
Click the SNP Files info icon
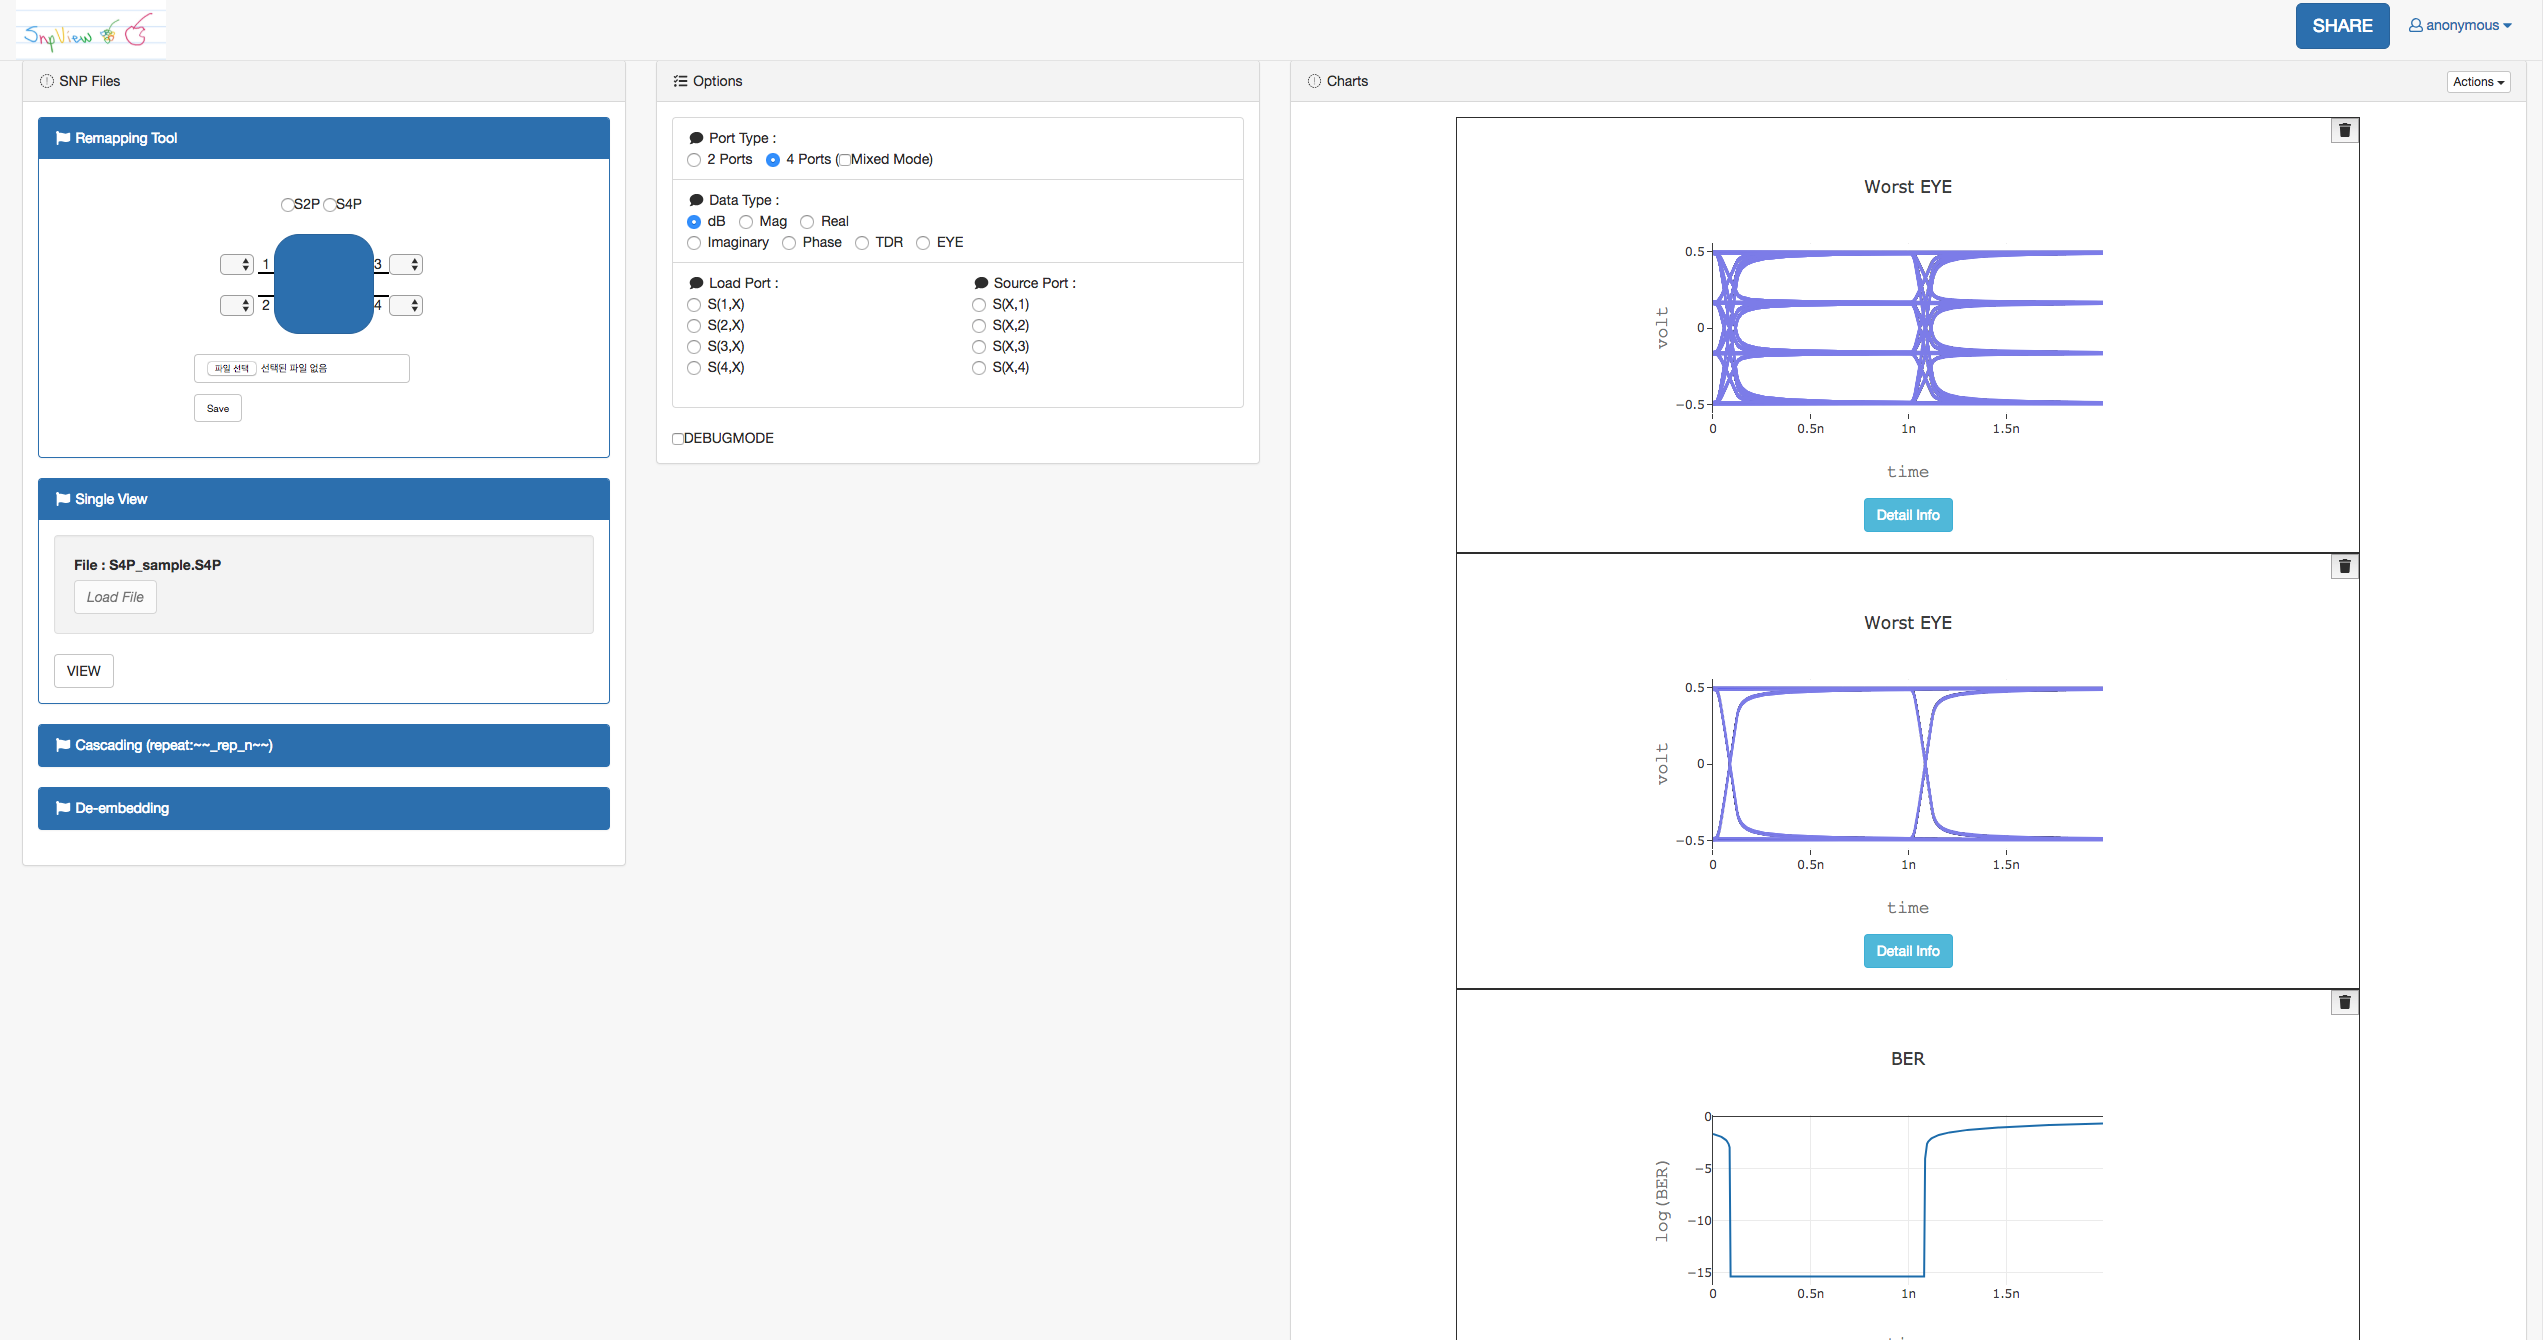coord(46,81)
